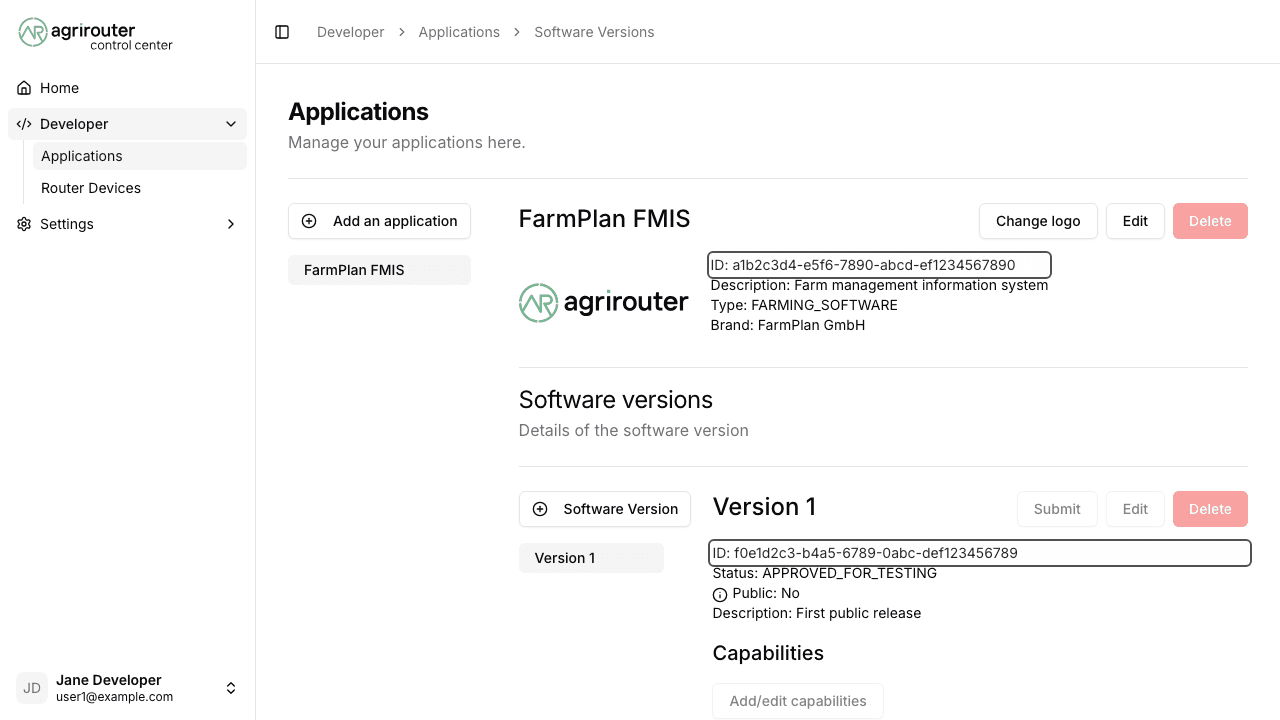Edit Version 1
This screenshot has height=720, width=1280.
click(x=1135, y=509)
